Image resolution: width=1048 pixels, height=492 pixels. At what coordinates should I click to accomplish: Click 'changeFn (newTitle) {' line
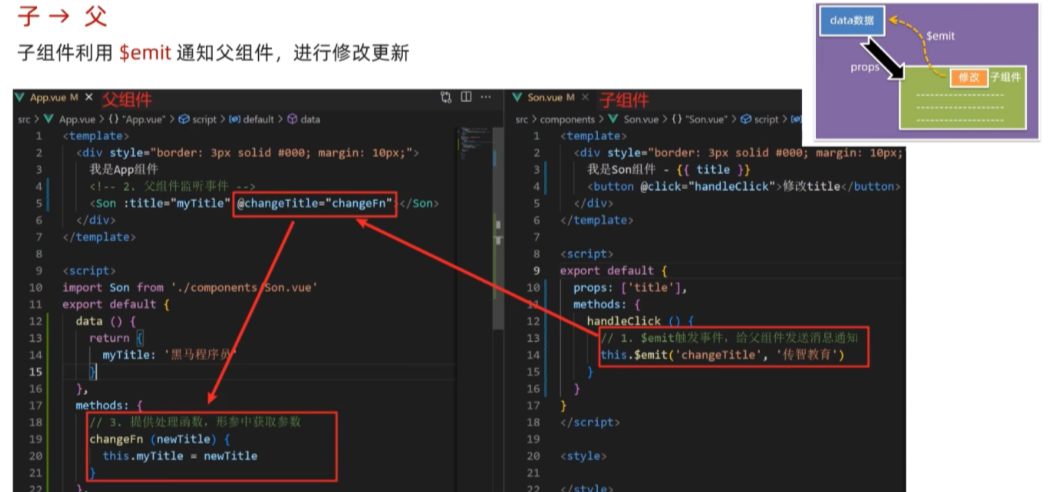coord(160,439)
